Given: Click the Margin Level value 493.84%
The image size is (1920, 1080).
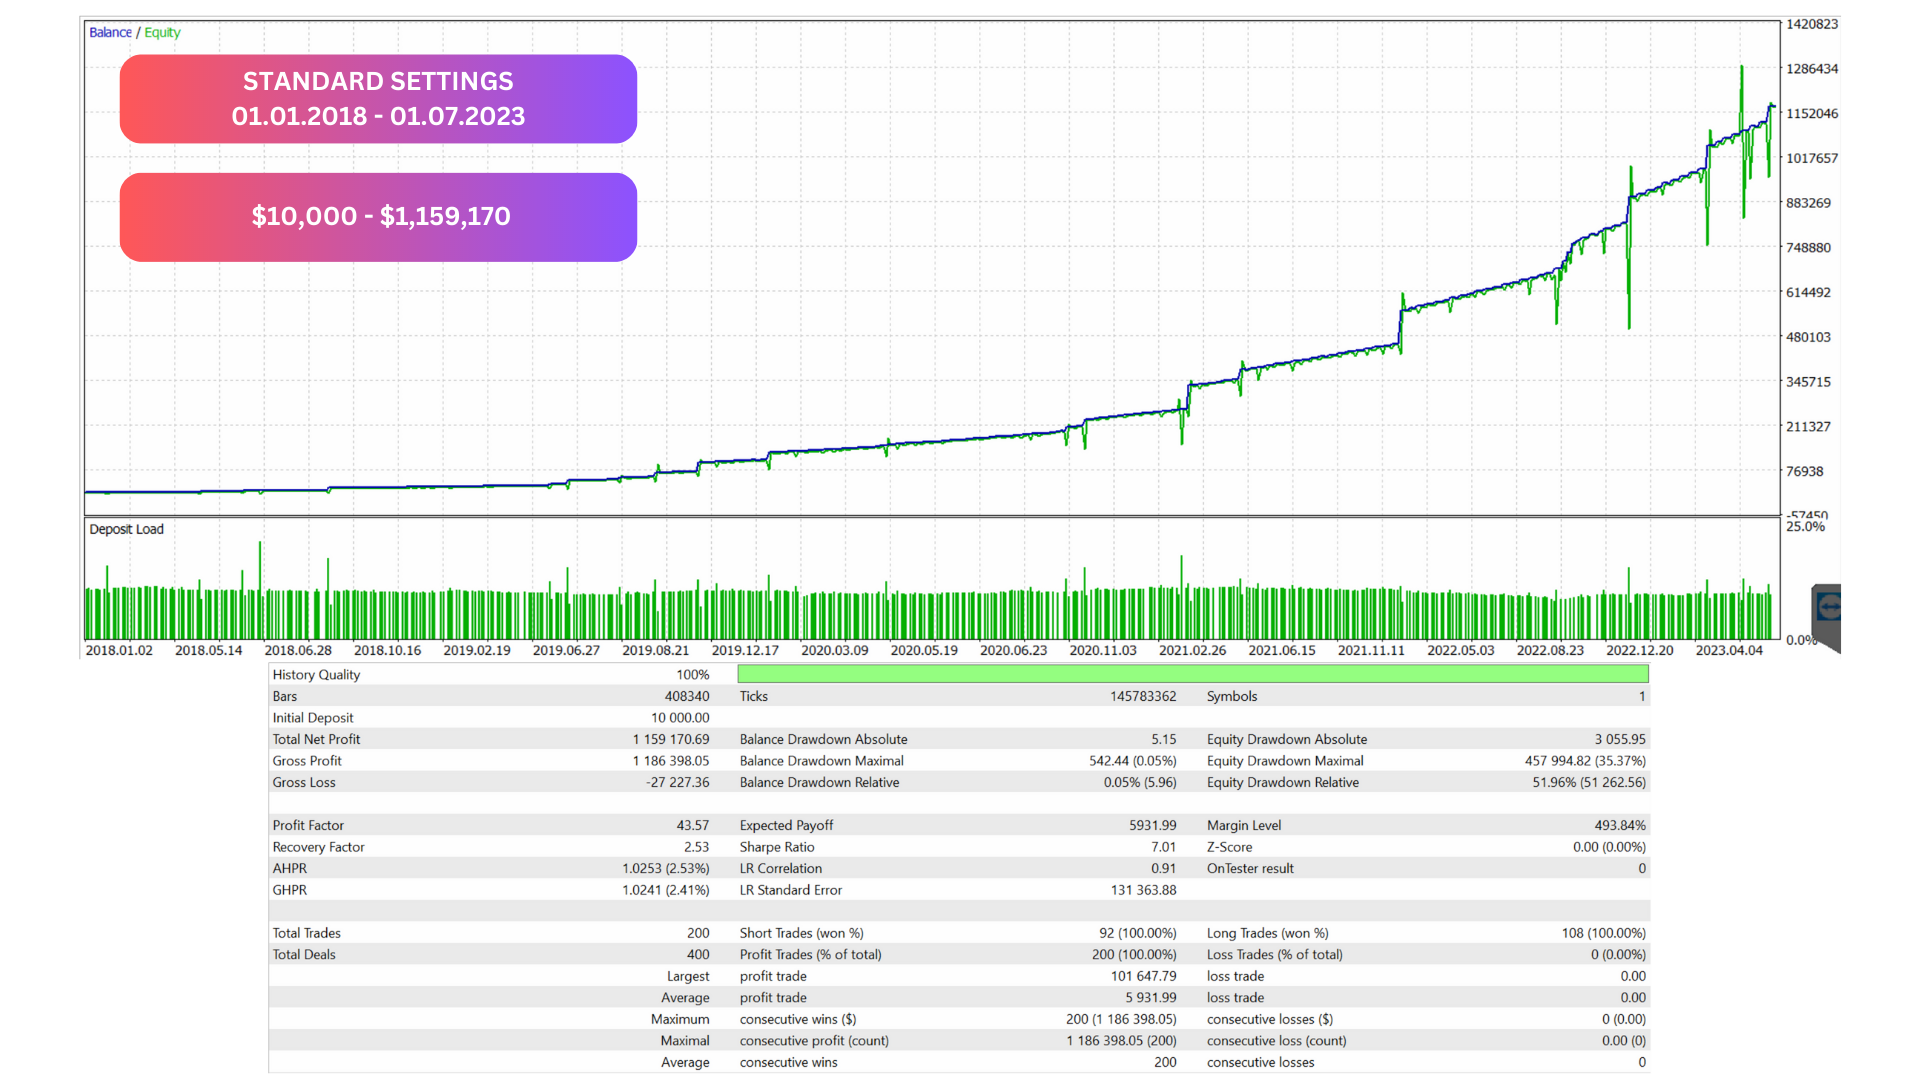Looking at the screenshot, I should click(x=1619, y=825).
